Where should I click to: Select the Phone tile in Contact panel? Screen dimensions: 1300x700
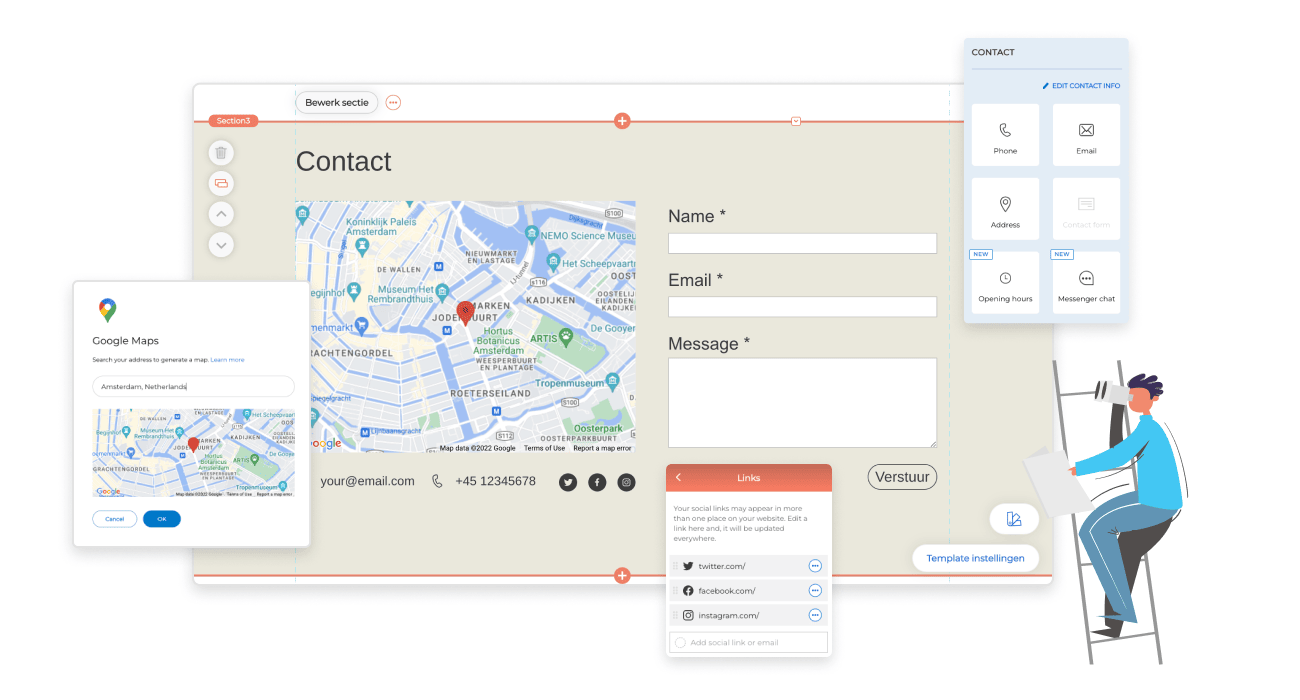[1005, 135]
